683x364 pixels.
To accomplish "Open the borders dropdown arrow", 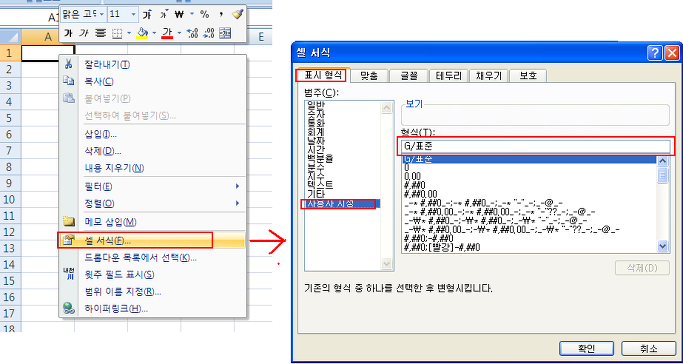I will pyautogui.click(x=129, y=33).
